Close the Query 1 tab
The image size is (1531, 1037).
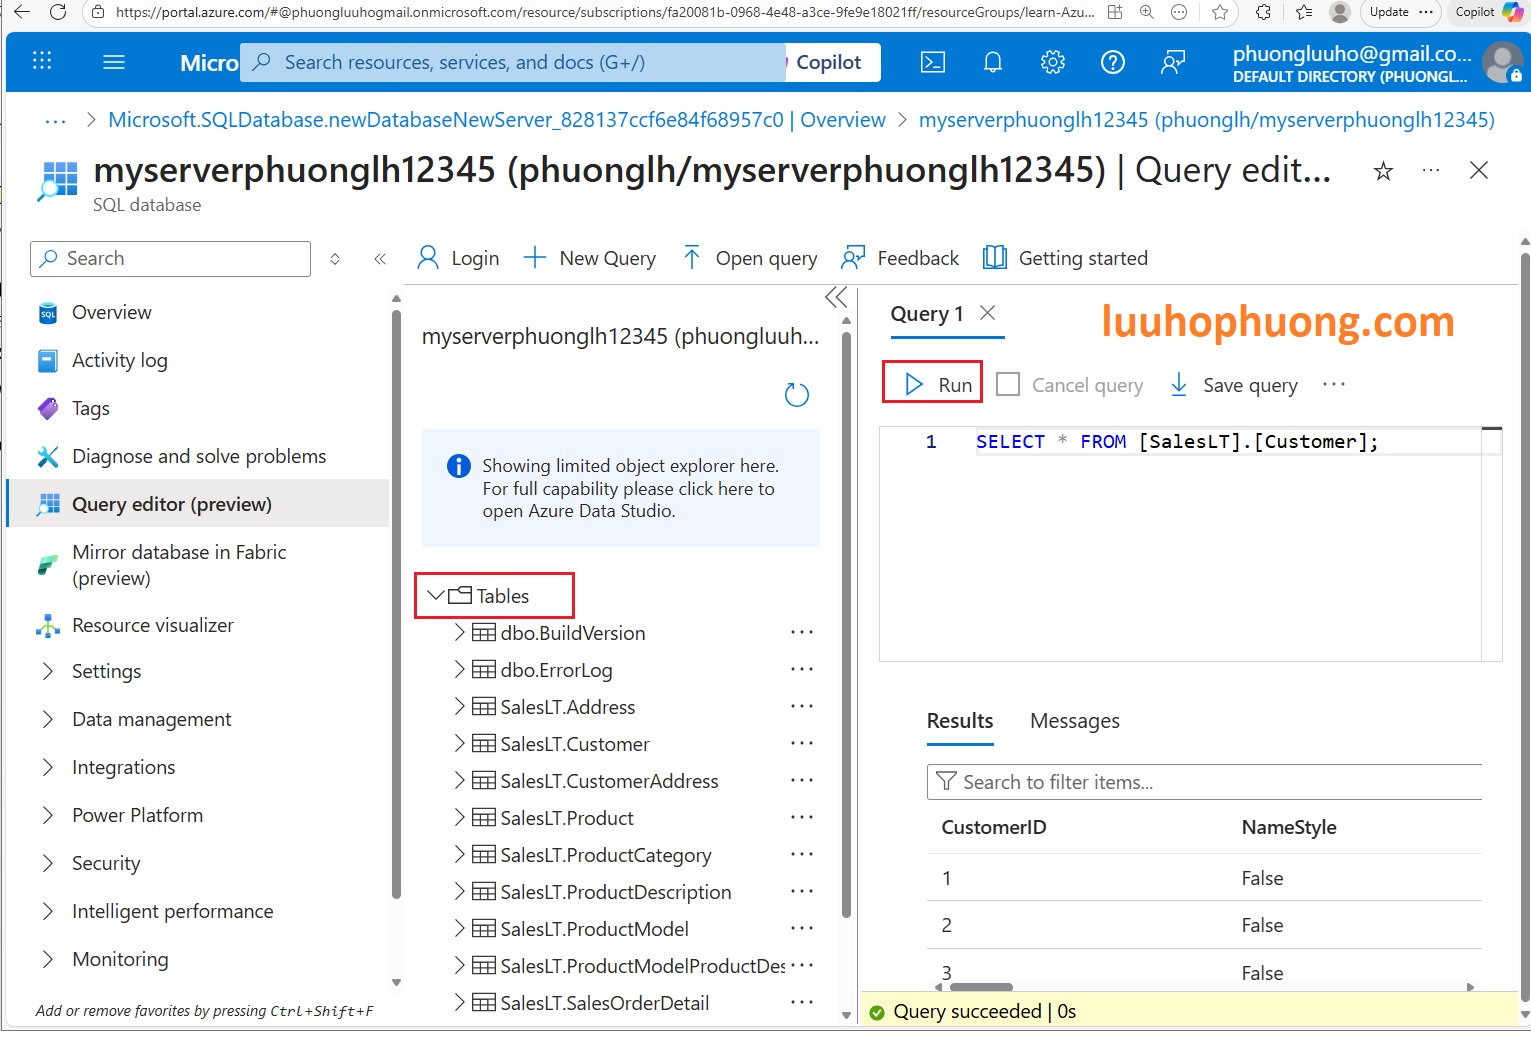[988, 313]
